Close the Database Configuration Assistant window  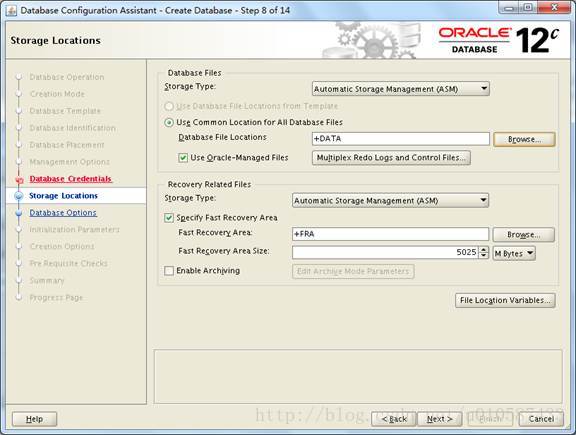[x=555, y=8]
